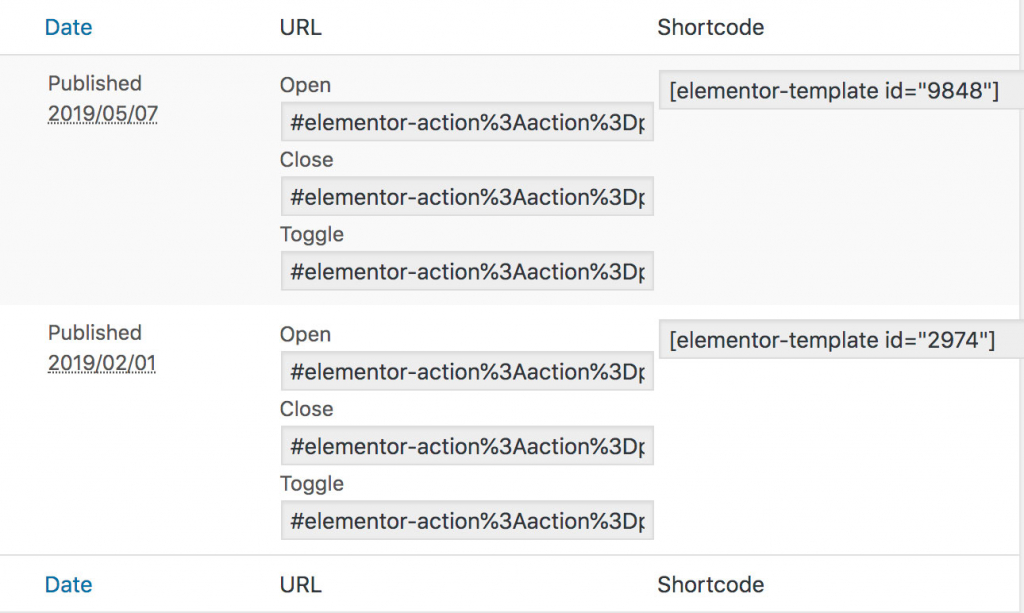This screenshot has height=613, width=1024.
Task: Click the top Shortcode column header
Action: [x=711, y=27]
